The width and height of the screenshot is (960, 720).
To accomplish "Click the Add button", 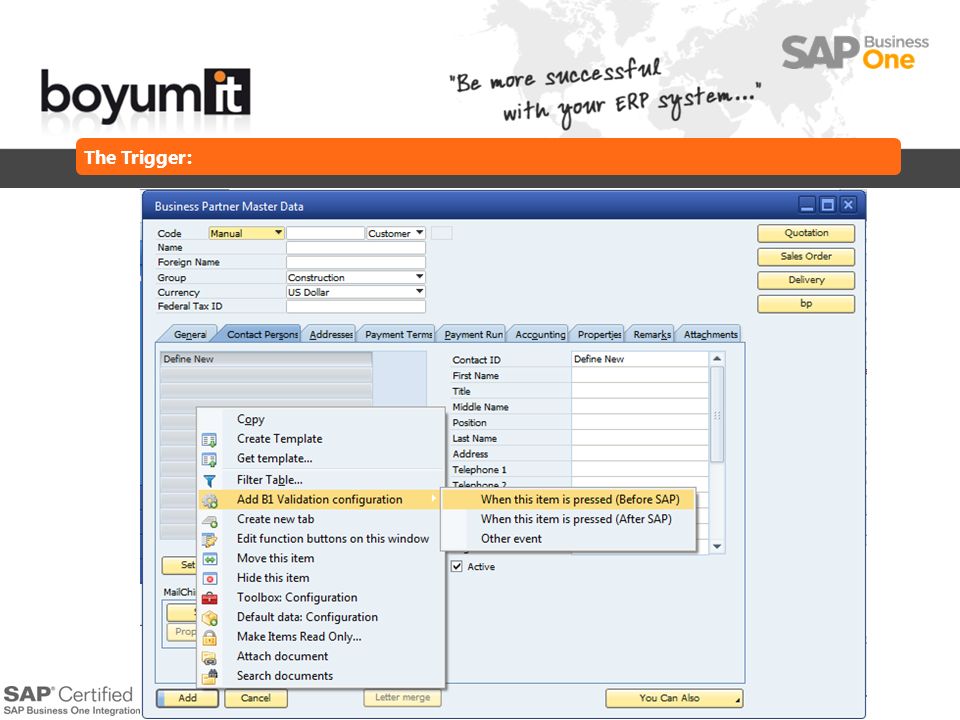I will [187, 698].
